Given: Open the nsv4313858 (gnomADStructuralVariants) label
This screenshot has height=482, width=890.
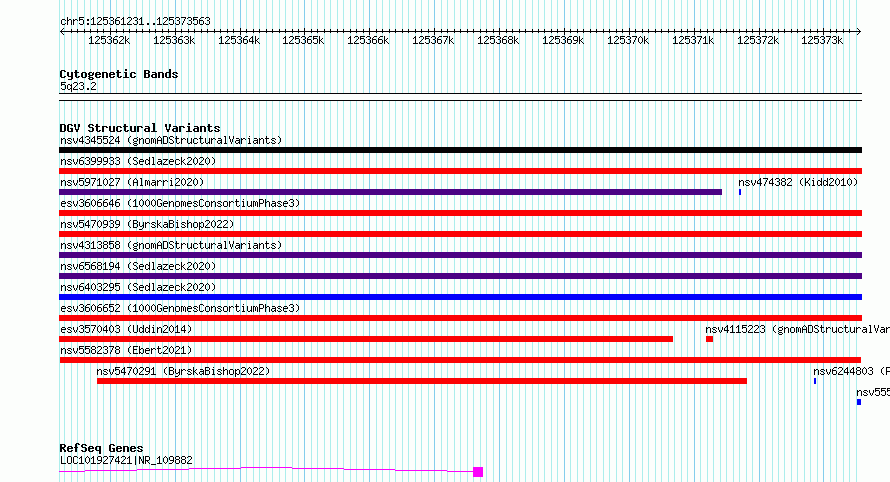Looking at the screenshot, I should pos(171,245).
